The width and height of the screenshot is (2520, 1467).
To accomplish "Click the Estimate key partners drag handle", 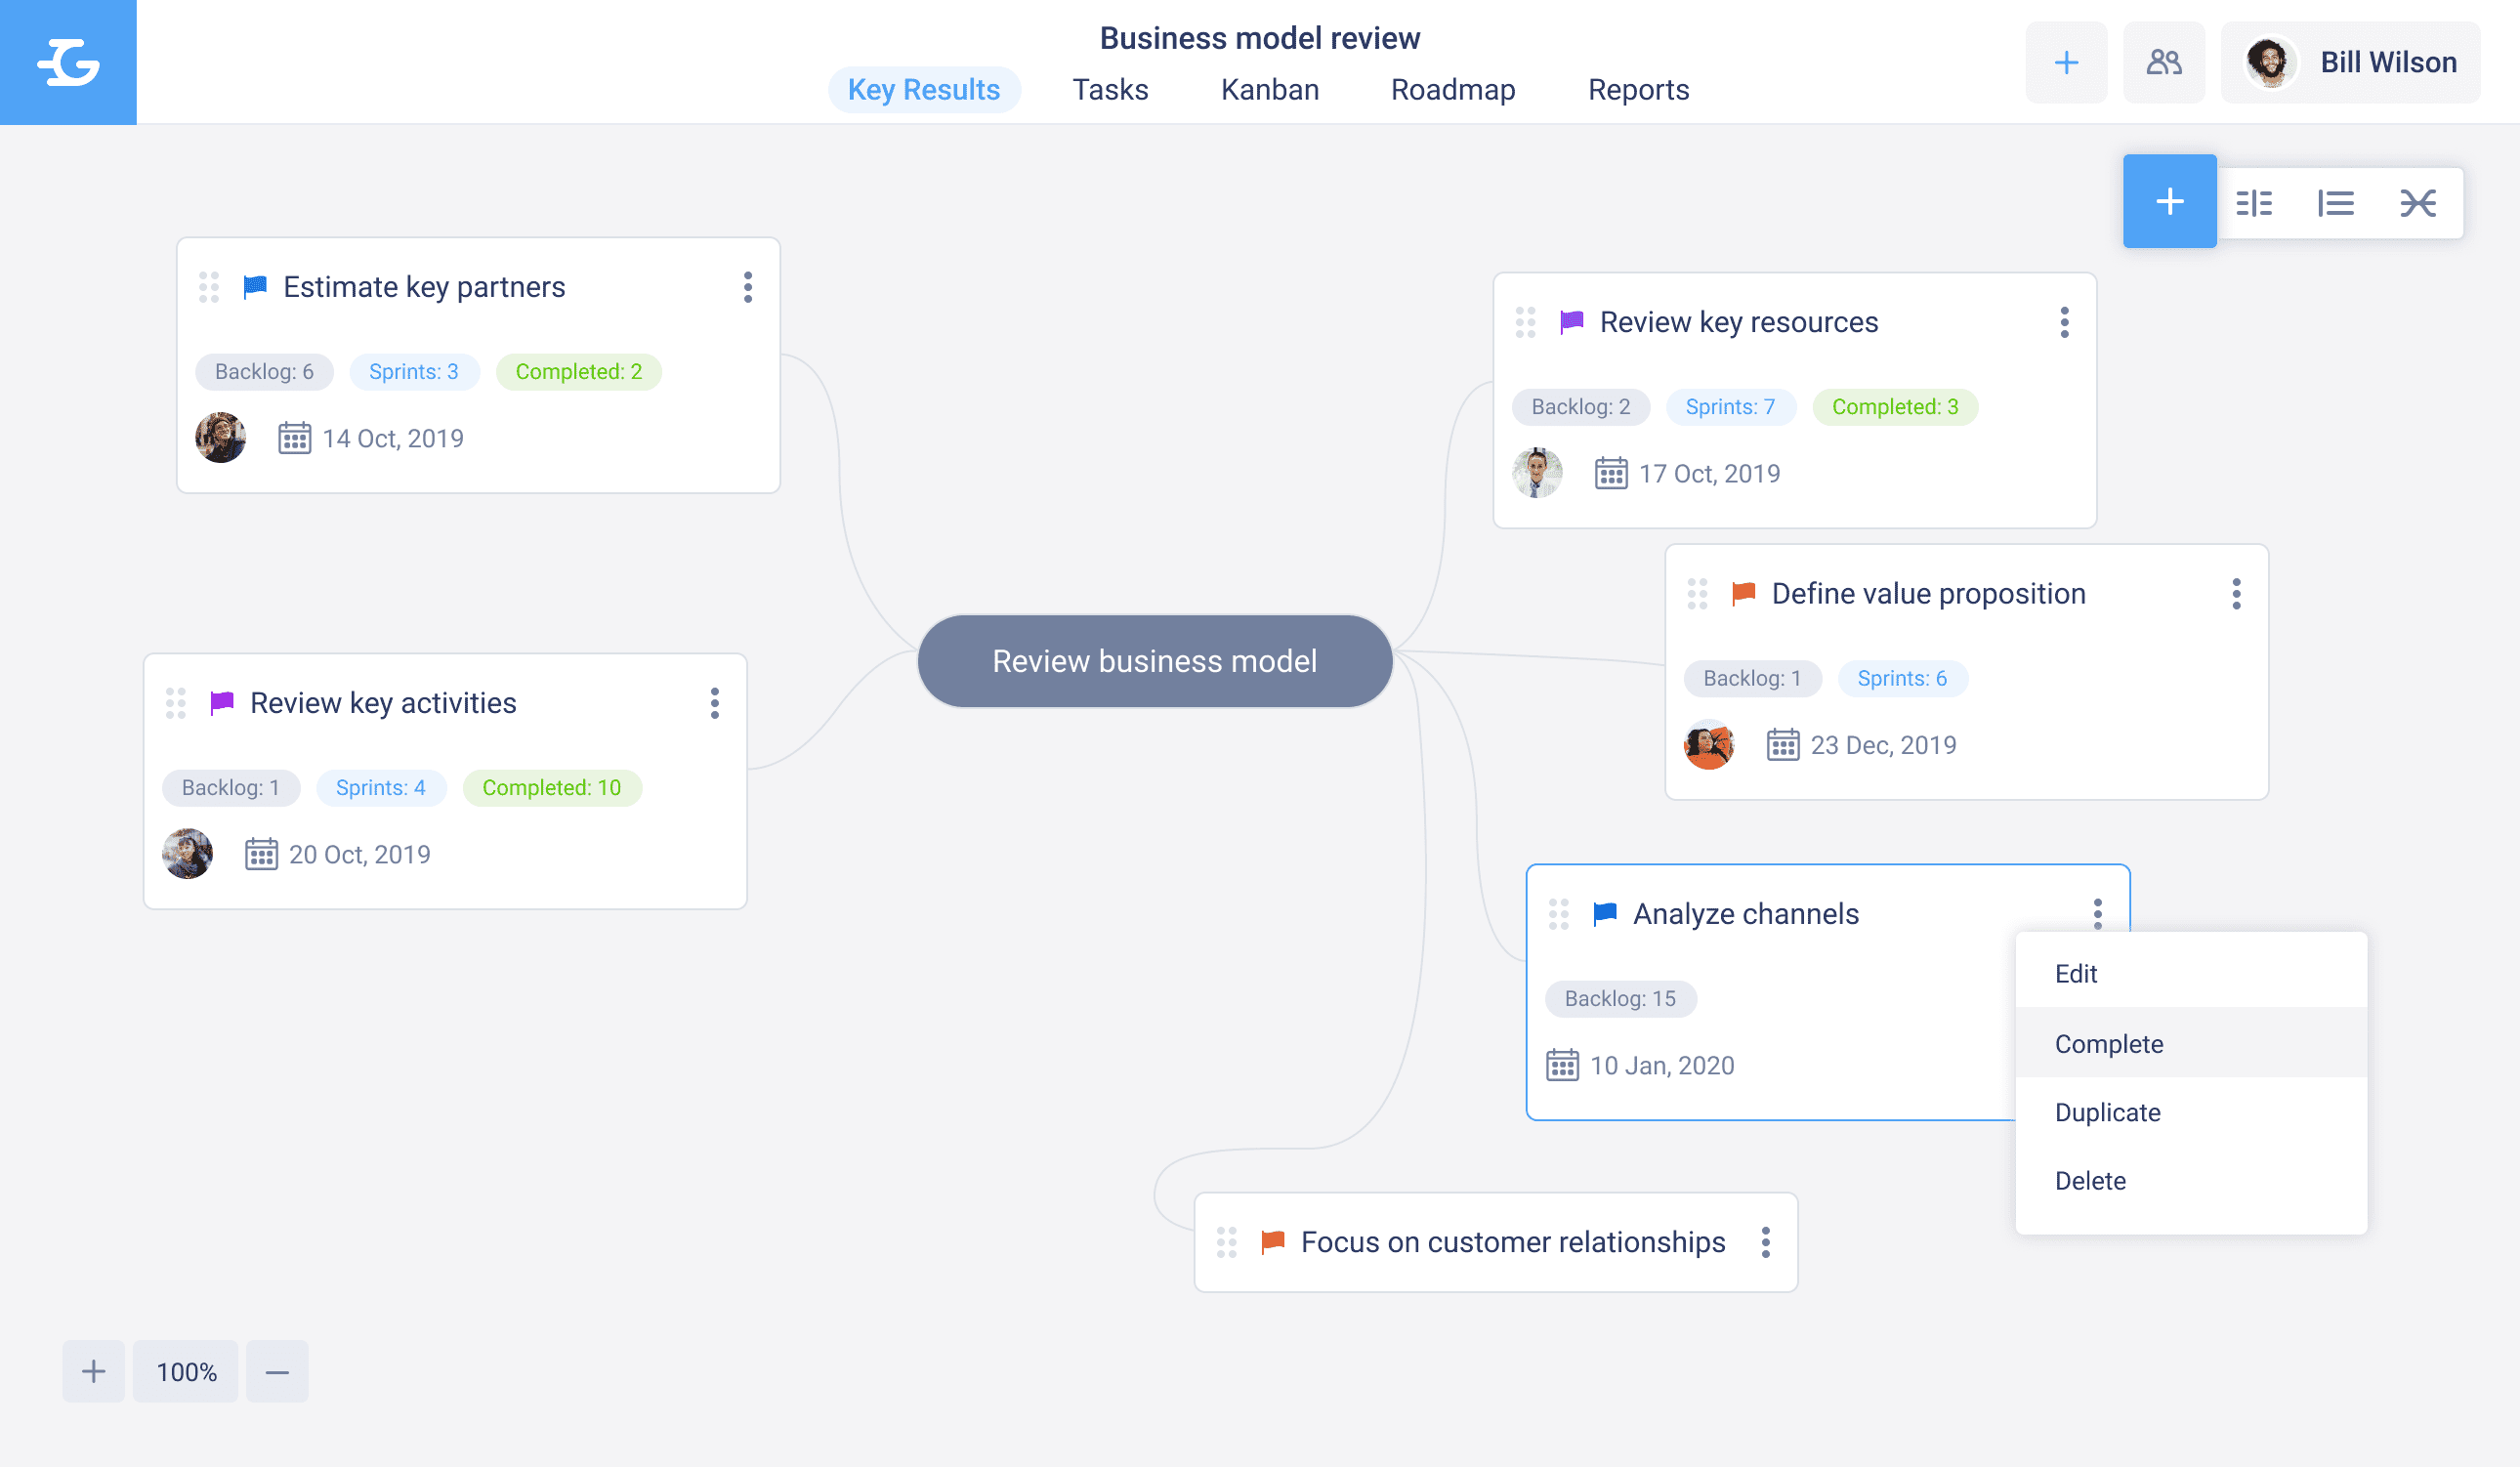I will pos(208,286).
